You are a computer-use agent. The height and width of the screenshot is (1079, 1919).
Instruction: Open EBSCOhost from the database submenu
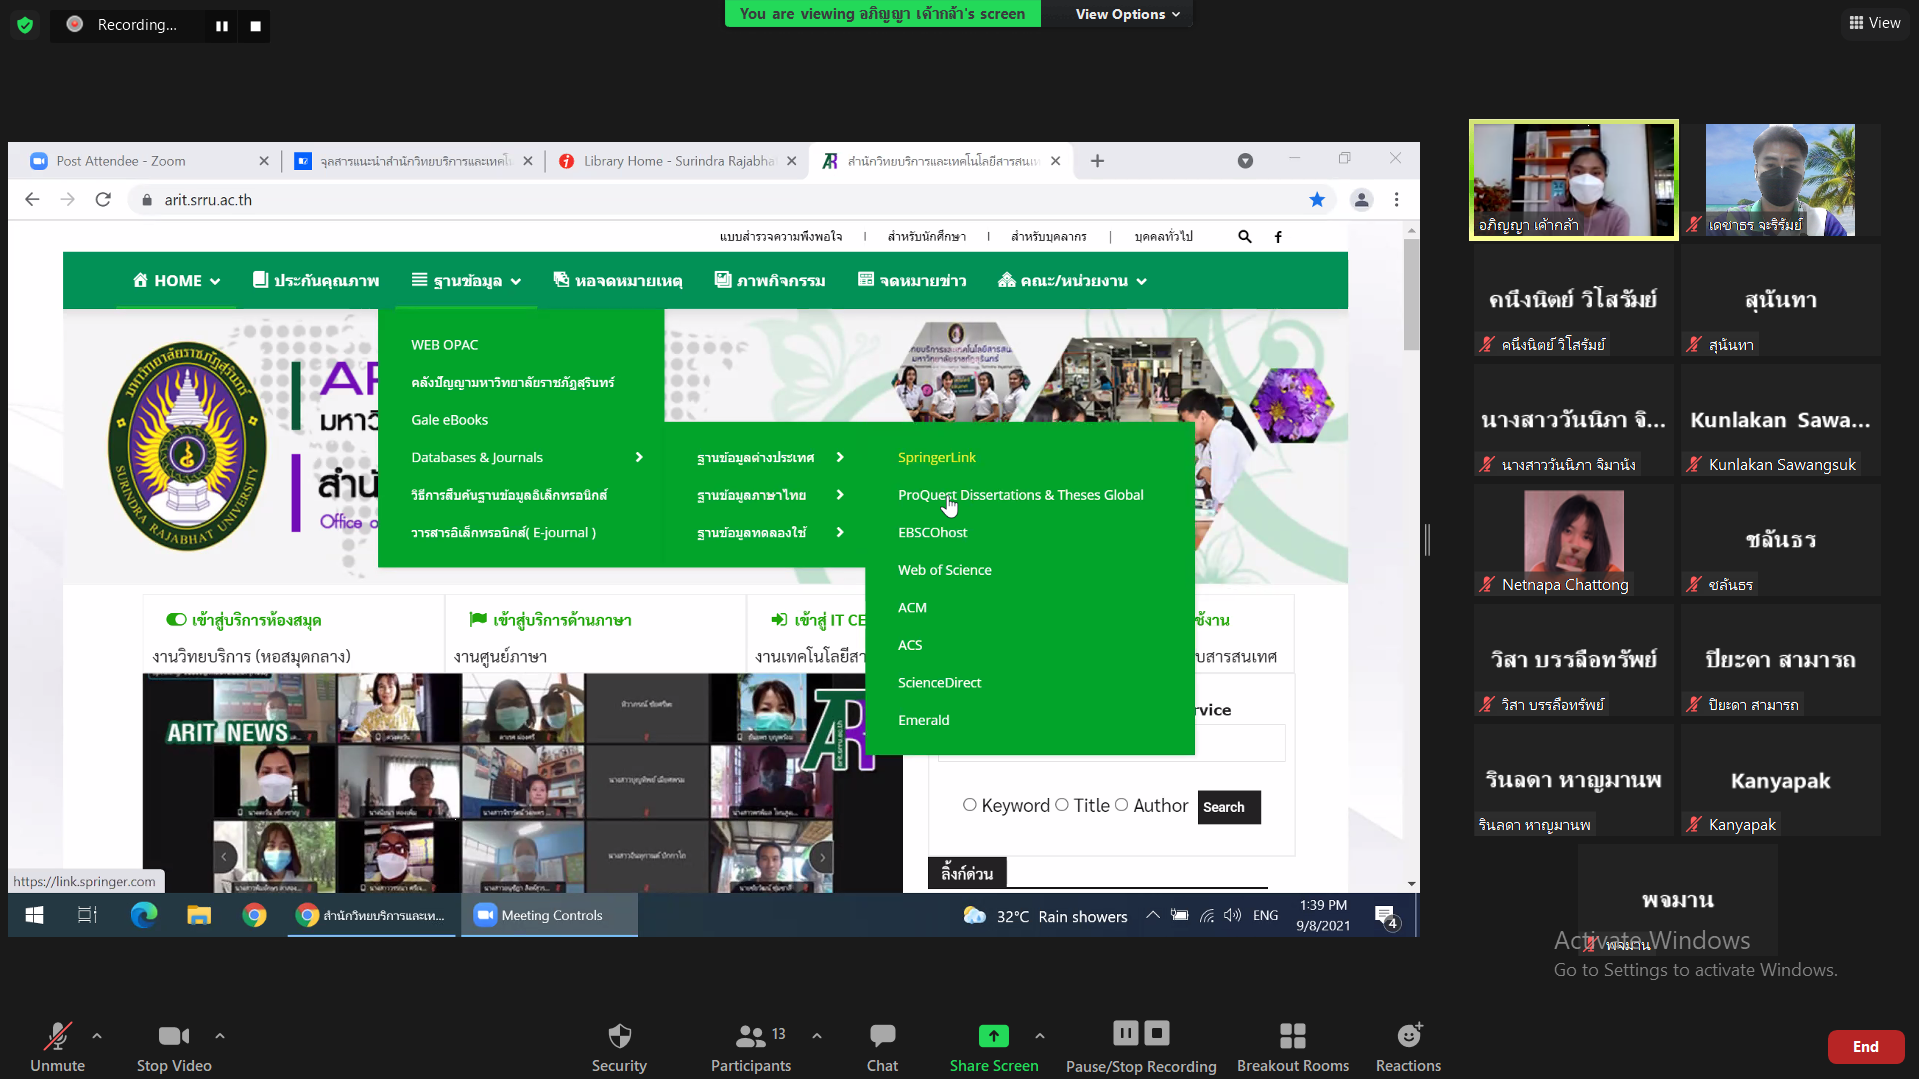932,533
